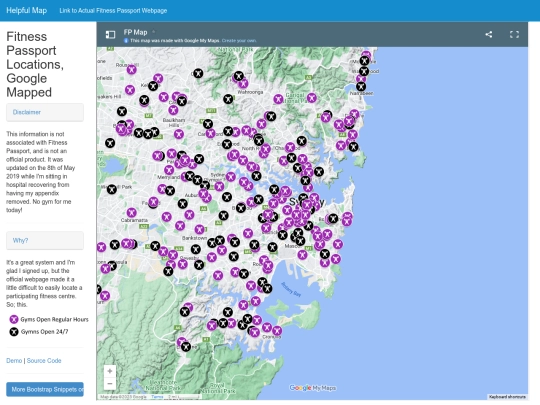Open Link to Actual Fitness Passport Webpage

[113, 11]
